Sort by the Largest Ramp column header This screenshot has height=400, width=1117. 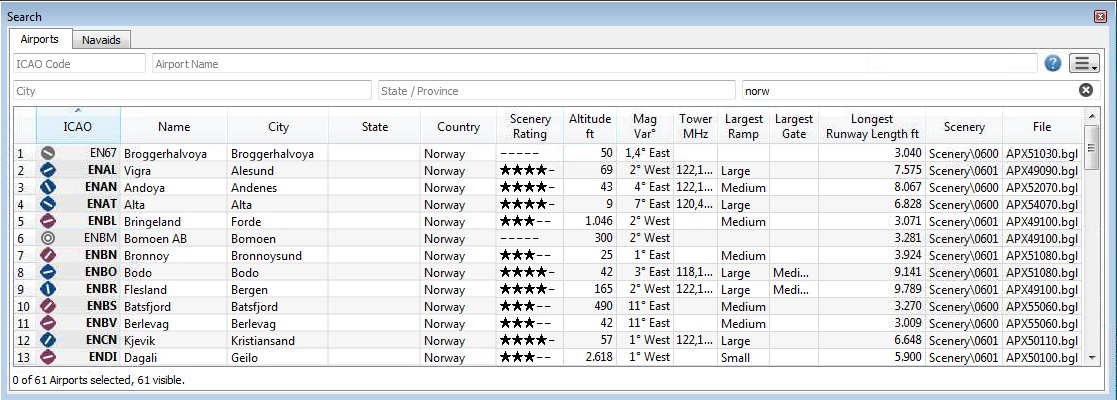pos(744,126)
